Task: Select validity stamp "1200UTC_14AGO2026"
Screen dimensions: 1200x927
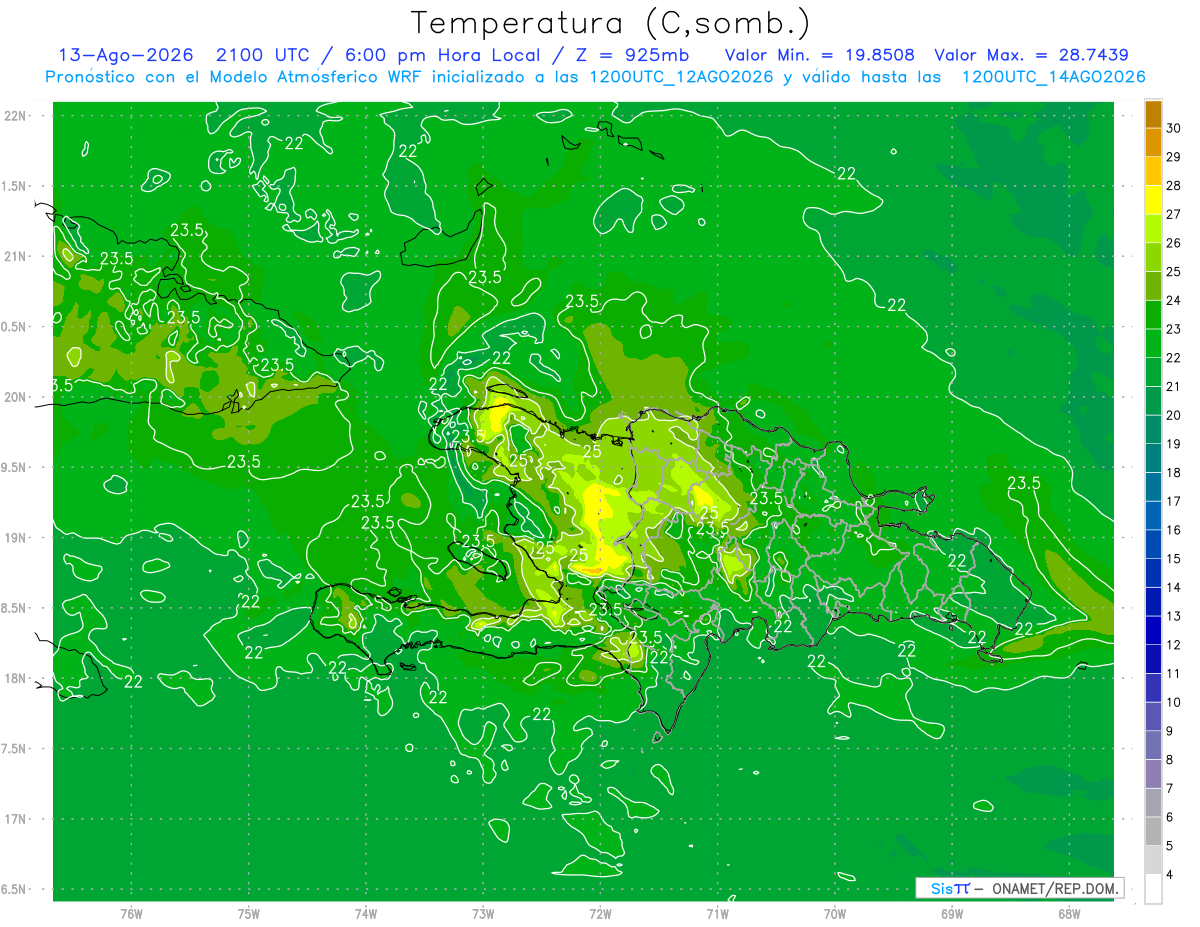Action: pyautogui.click(x=1053, y=77)
